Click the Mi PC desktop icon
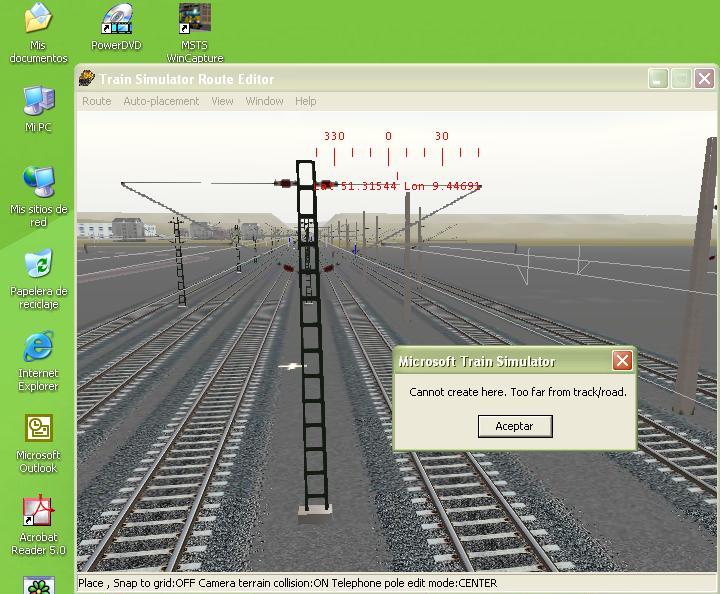Image resolution: width=720 pixels, height=594 pixels. (38, 101)
